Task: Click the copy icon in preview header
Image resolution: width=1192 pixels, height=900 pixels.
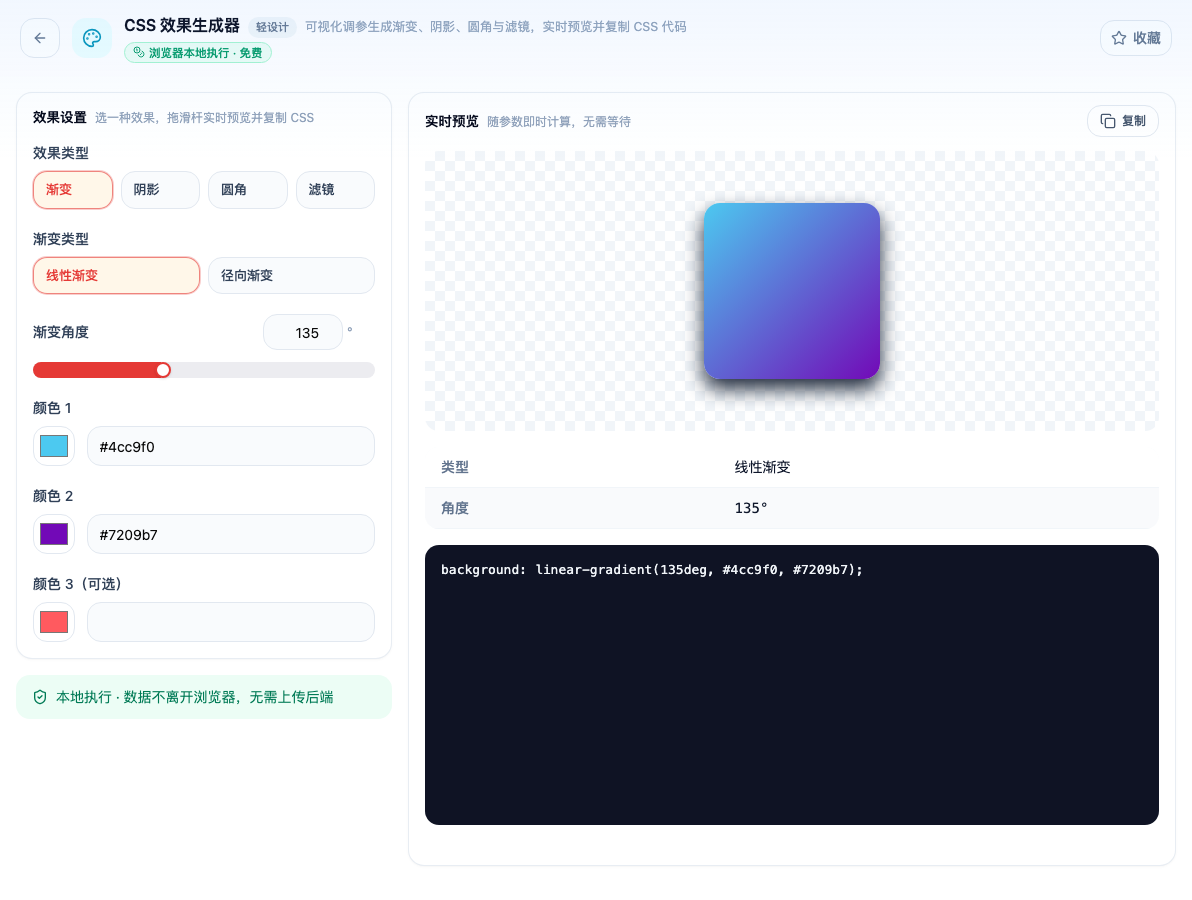Action: click(1108, 121)
